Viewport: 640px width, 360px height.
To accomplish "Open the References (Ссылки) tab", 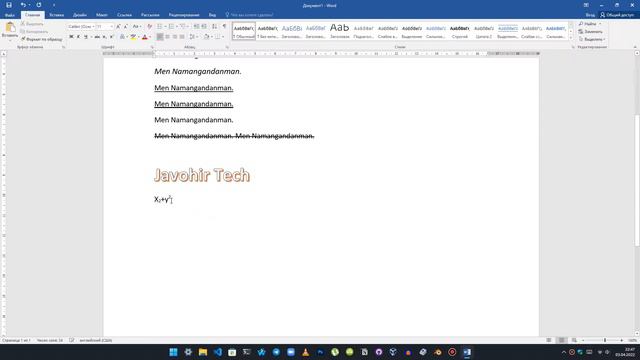I will point(124,15).
